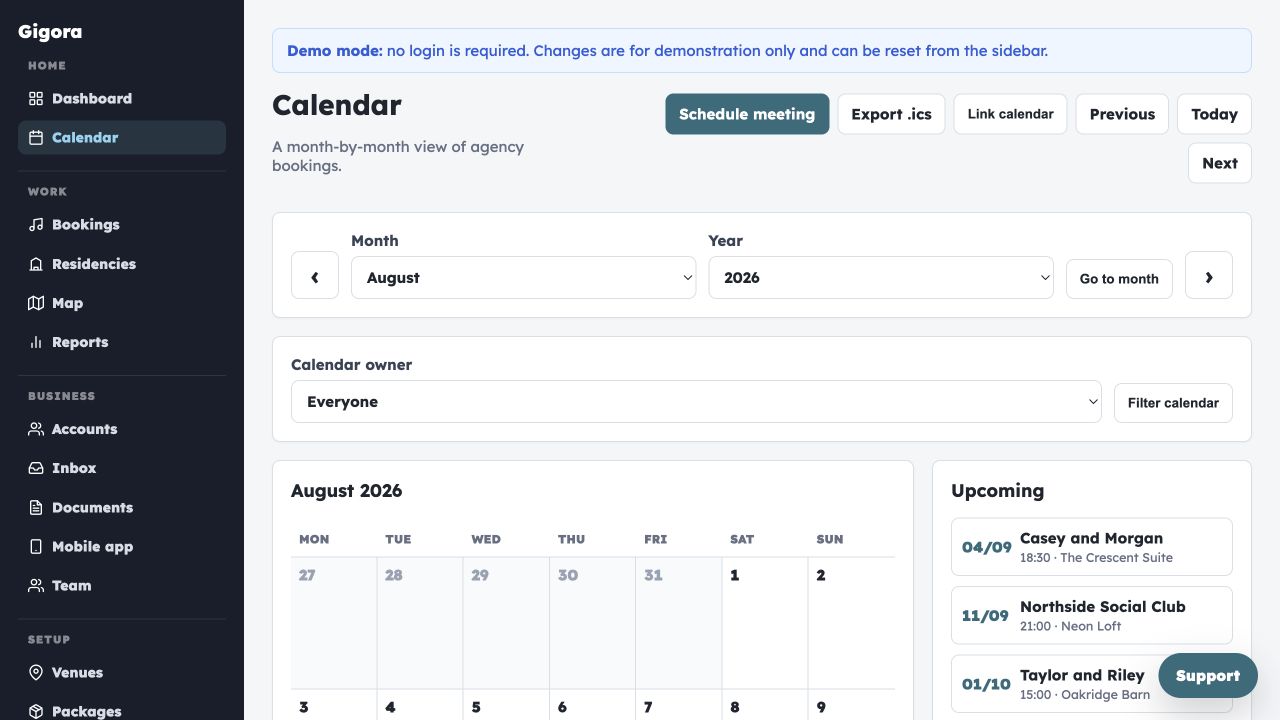Click the Link calendar button
1280x720 pixels.
click(x=1010, y=114)
